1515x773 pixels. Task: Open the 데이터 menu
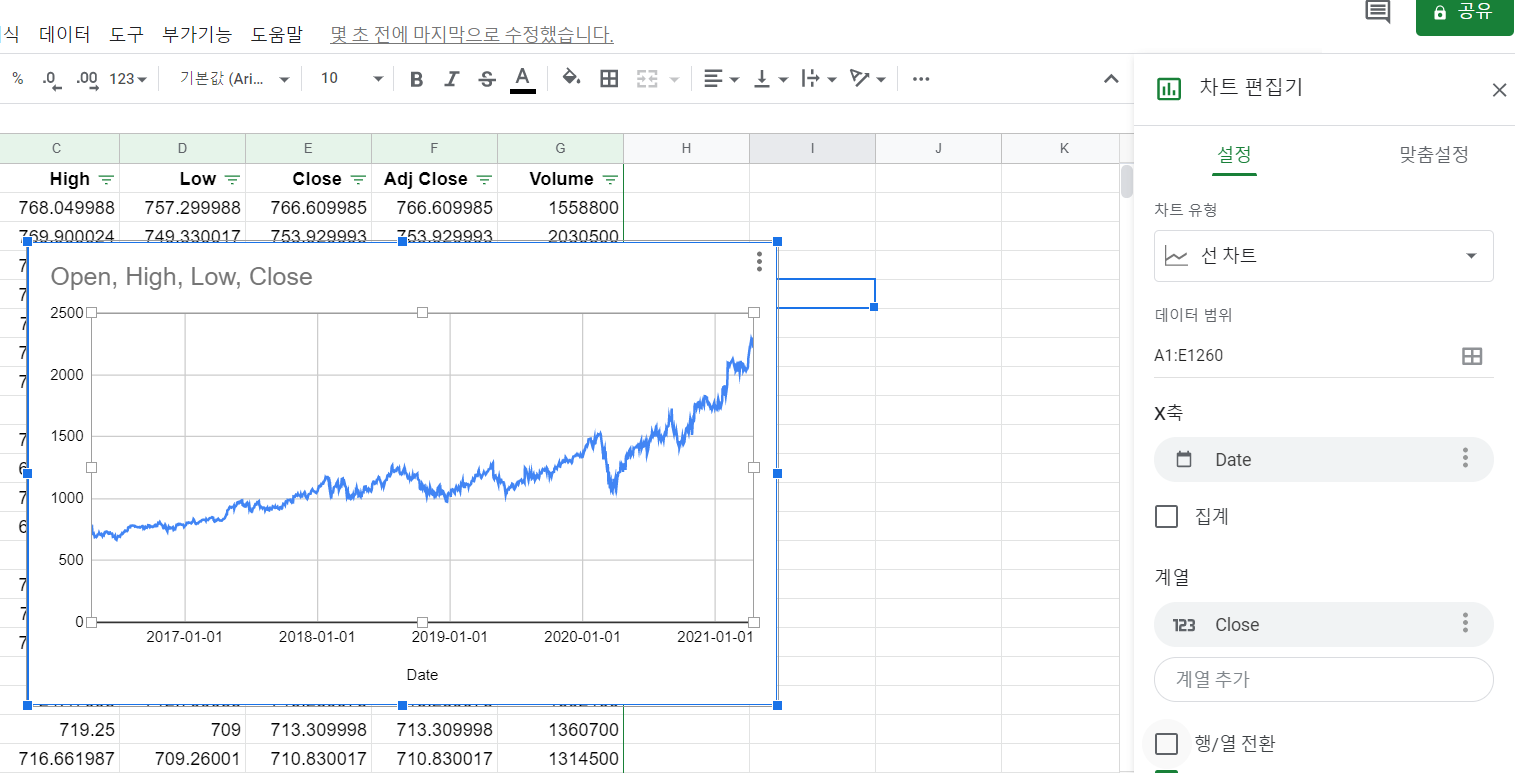click(65, 35)
